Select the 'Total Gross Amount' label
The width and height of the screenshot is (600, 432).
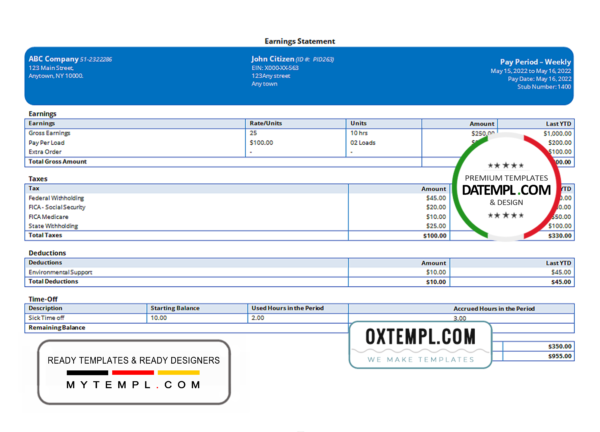pos(57,161)
